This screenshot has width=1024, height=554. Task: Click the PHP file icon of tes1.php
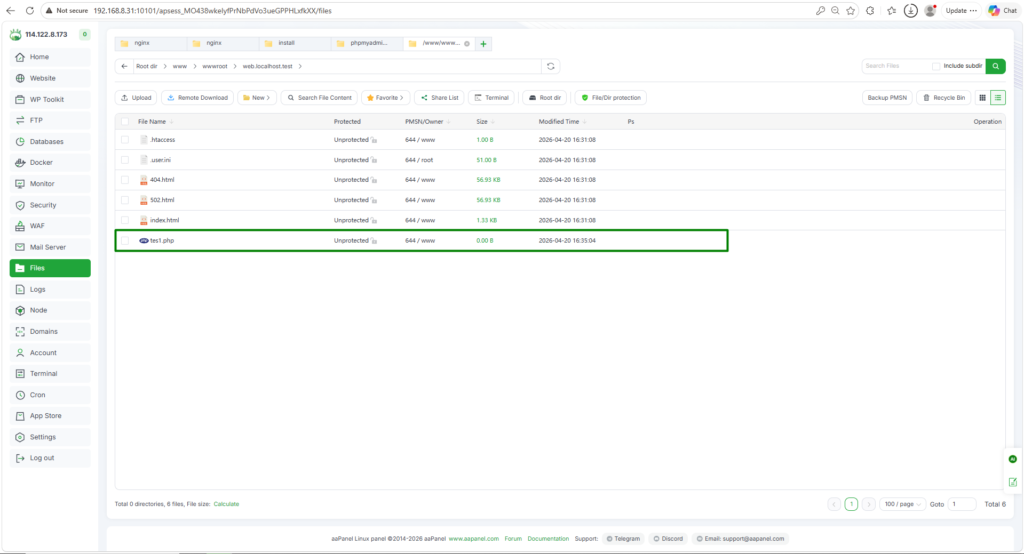[x=143, y=241]
